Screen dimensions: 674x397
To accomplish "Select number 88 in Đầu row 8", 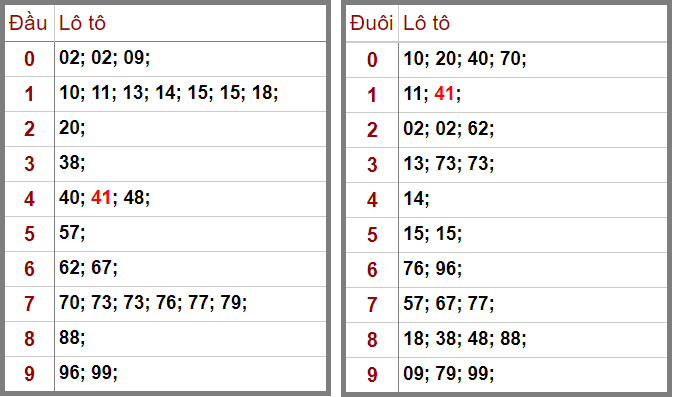I will (x=70, y=337).
